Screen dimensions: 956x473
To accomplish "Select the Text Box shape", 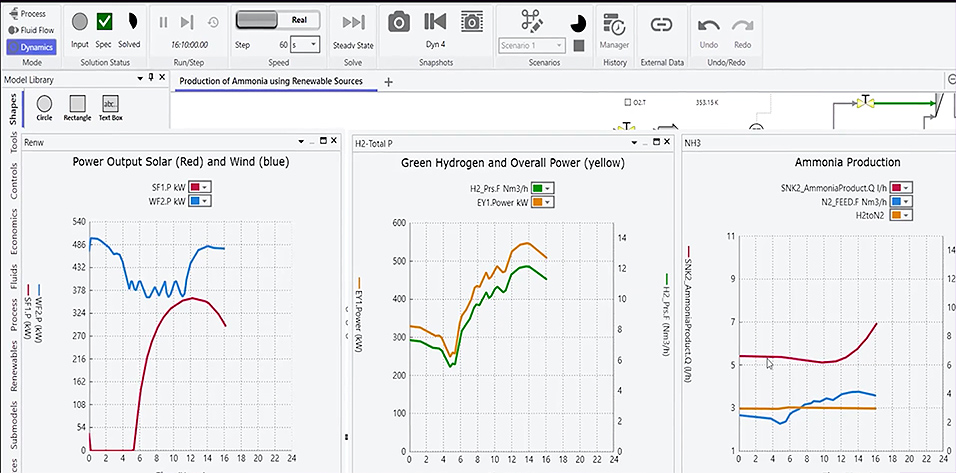I will click(x=111, y=108).
